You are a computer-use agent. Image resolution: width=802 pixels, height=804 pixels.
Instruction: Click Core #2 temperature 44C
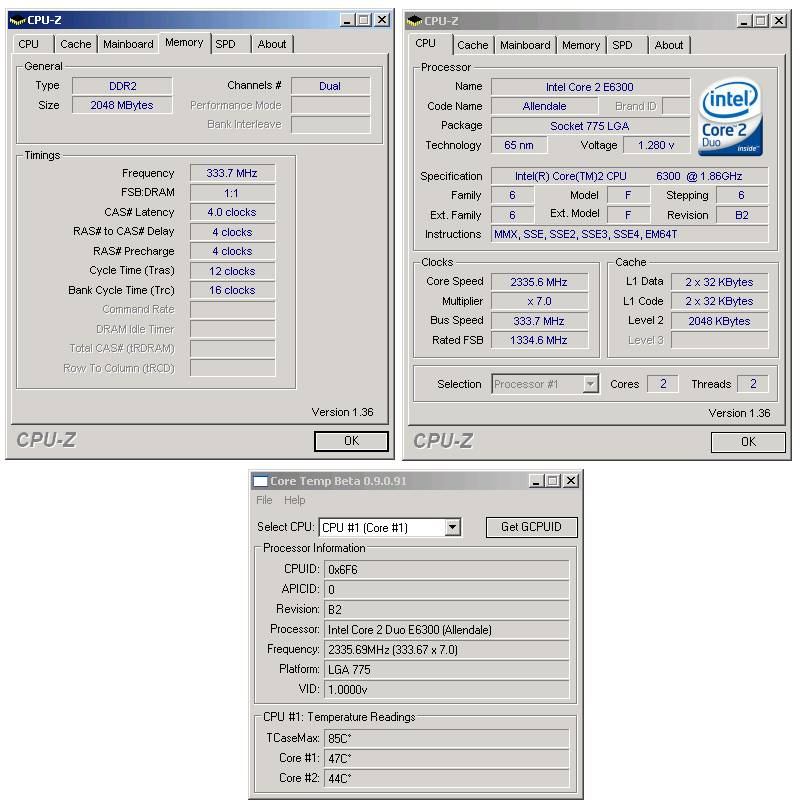pos(447,778)
